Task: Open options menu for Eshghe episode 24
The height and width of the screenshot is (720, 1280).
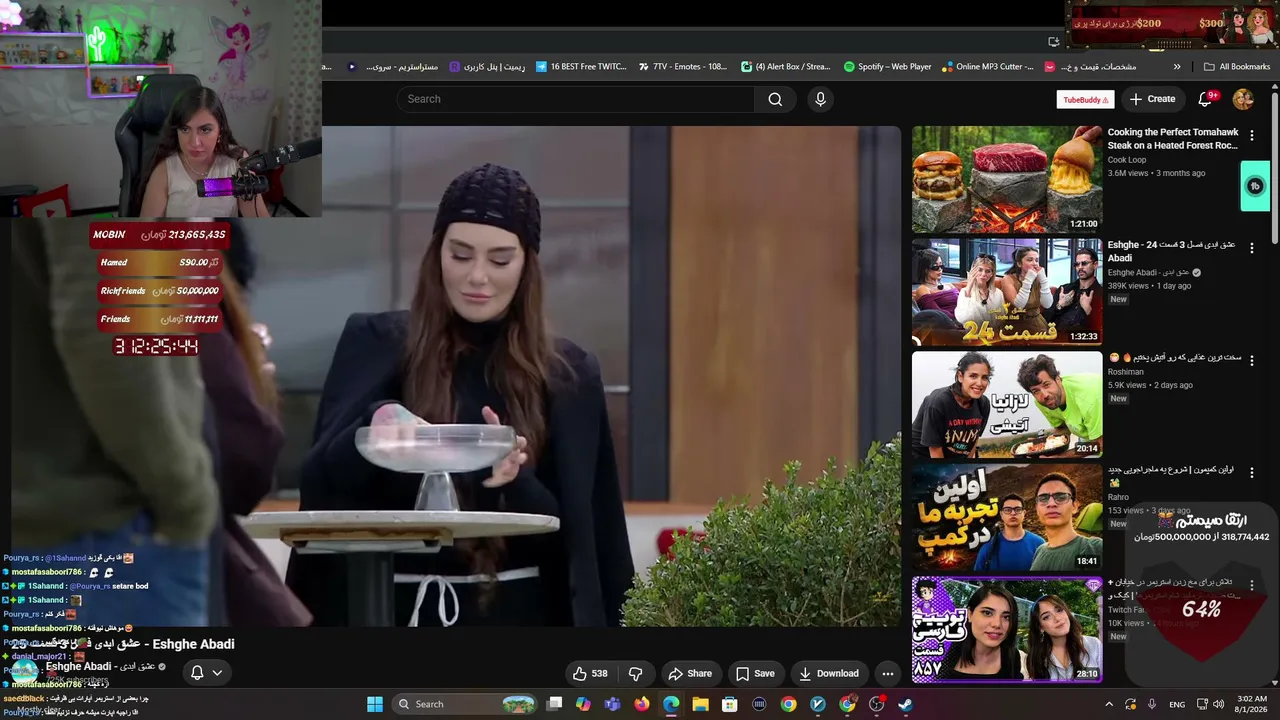Action: 1251,248
